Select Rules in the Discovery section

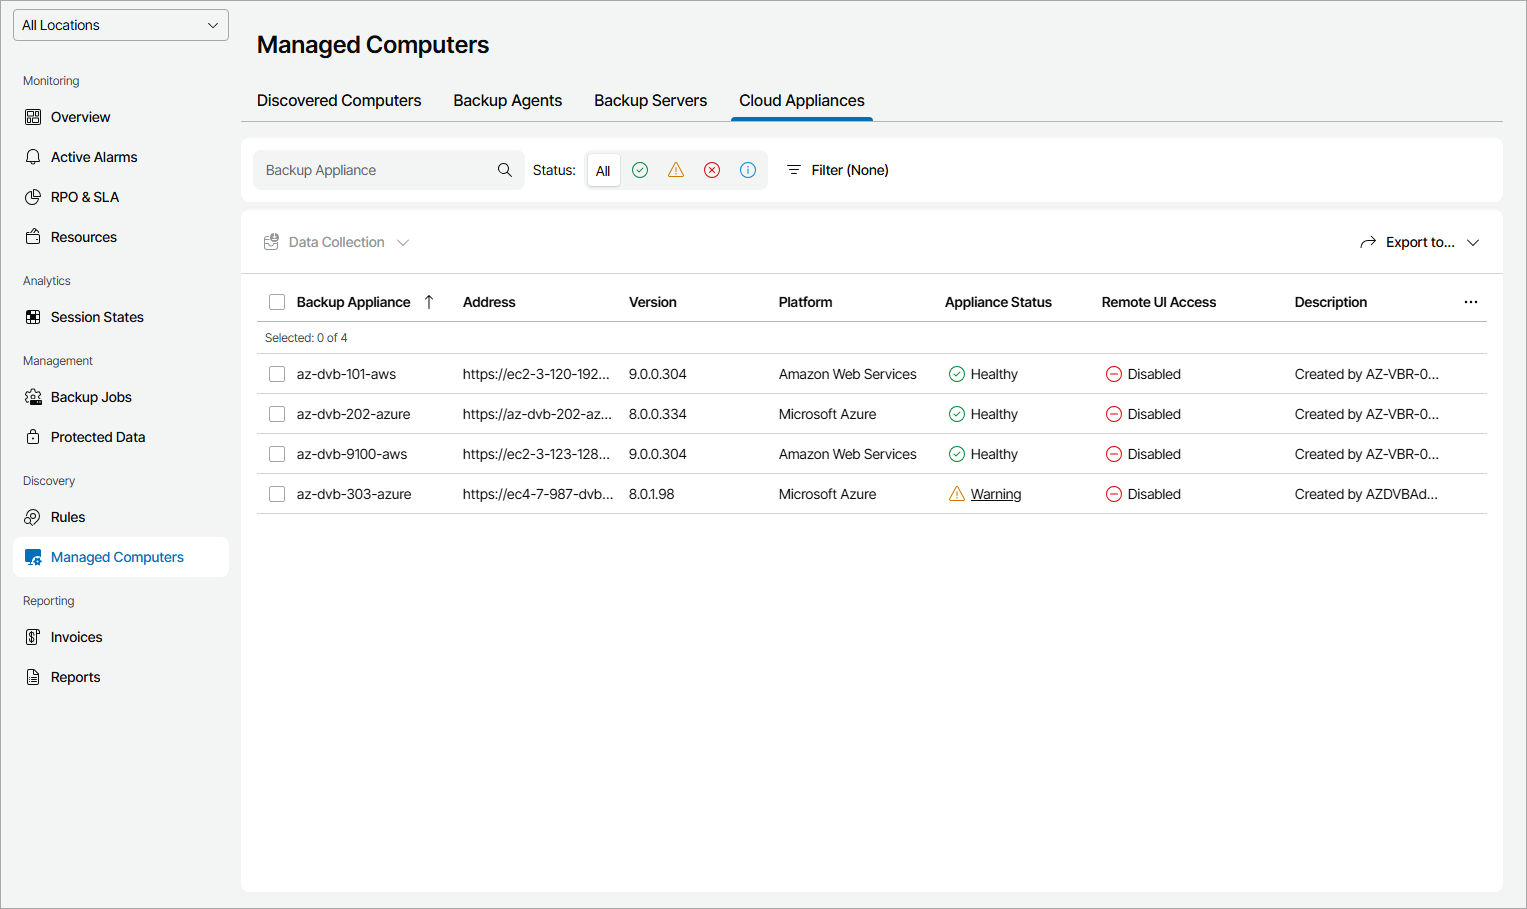pyautogui.click(x=66, y=516)
